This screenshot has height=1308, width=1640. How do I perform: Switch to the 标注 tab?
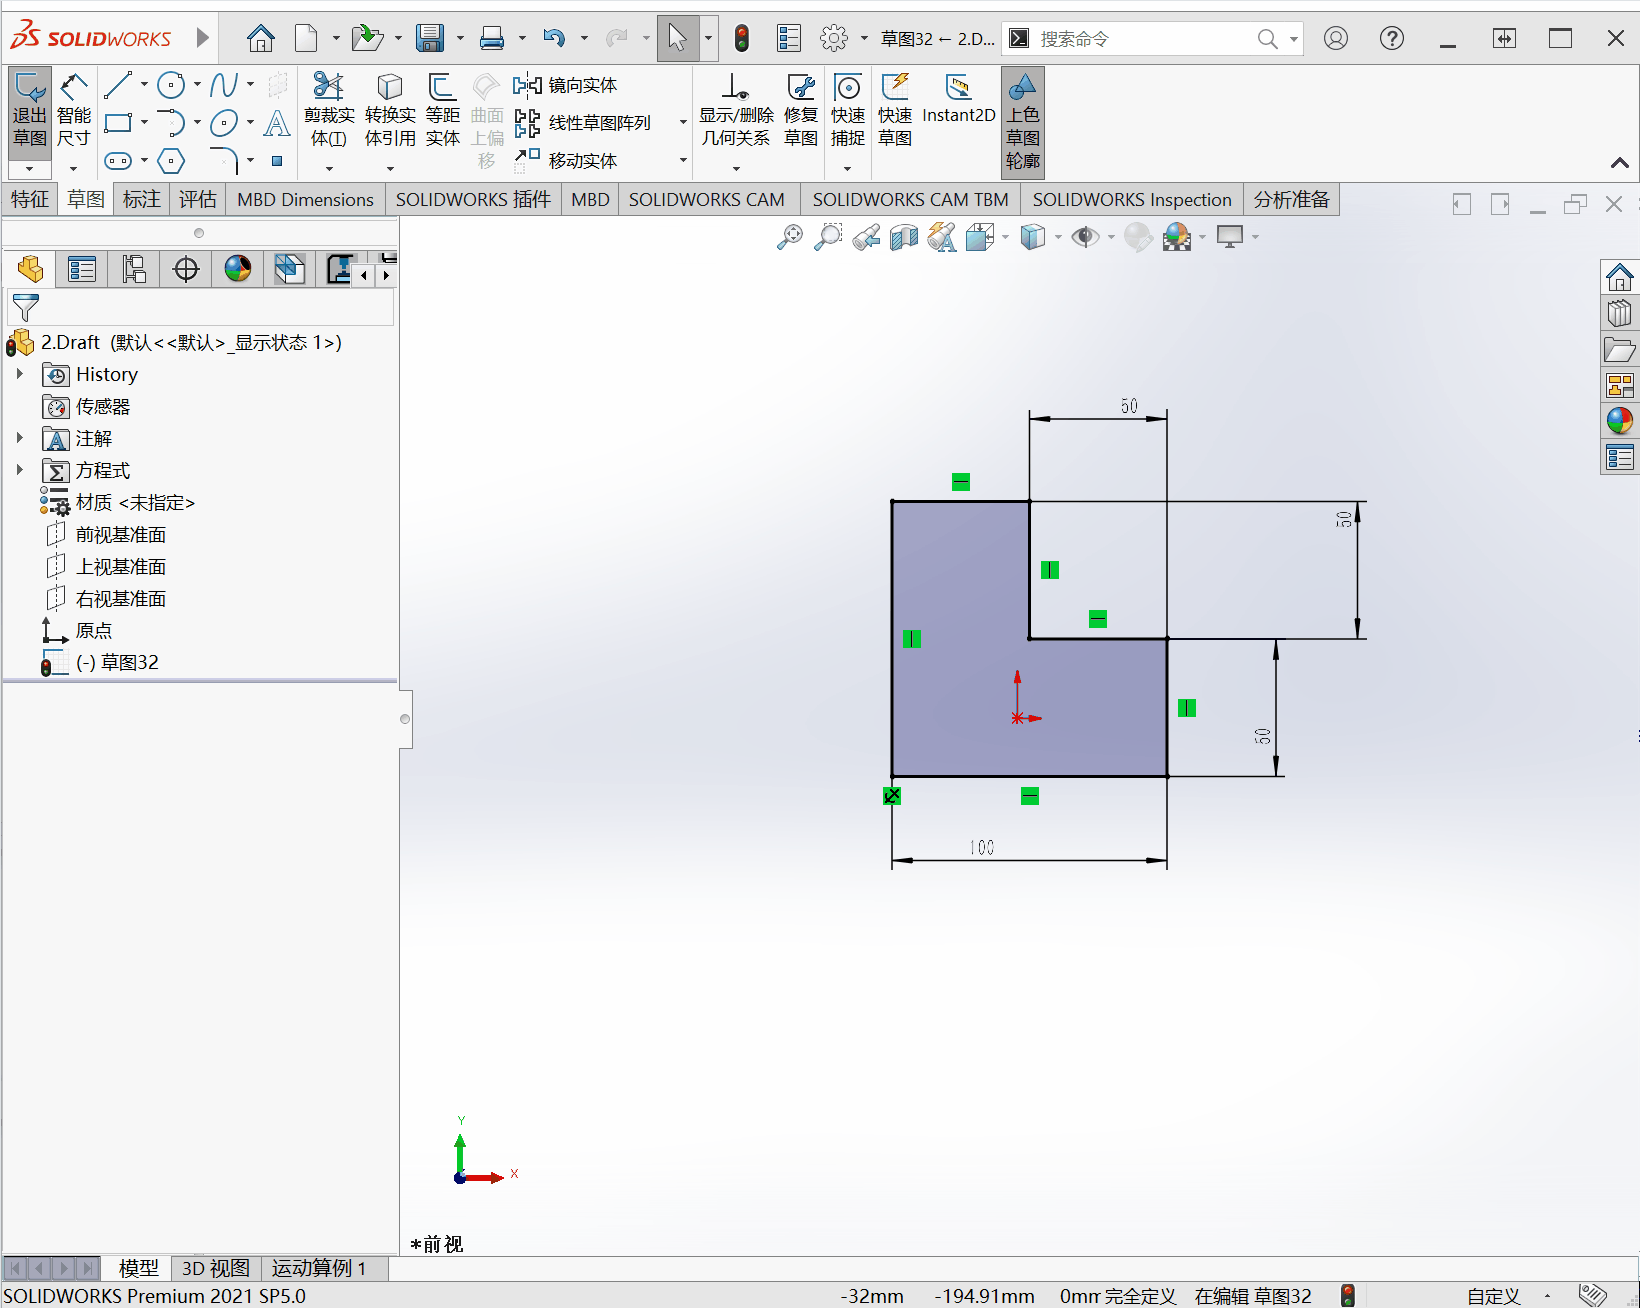click(141, 199)
